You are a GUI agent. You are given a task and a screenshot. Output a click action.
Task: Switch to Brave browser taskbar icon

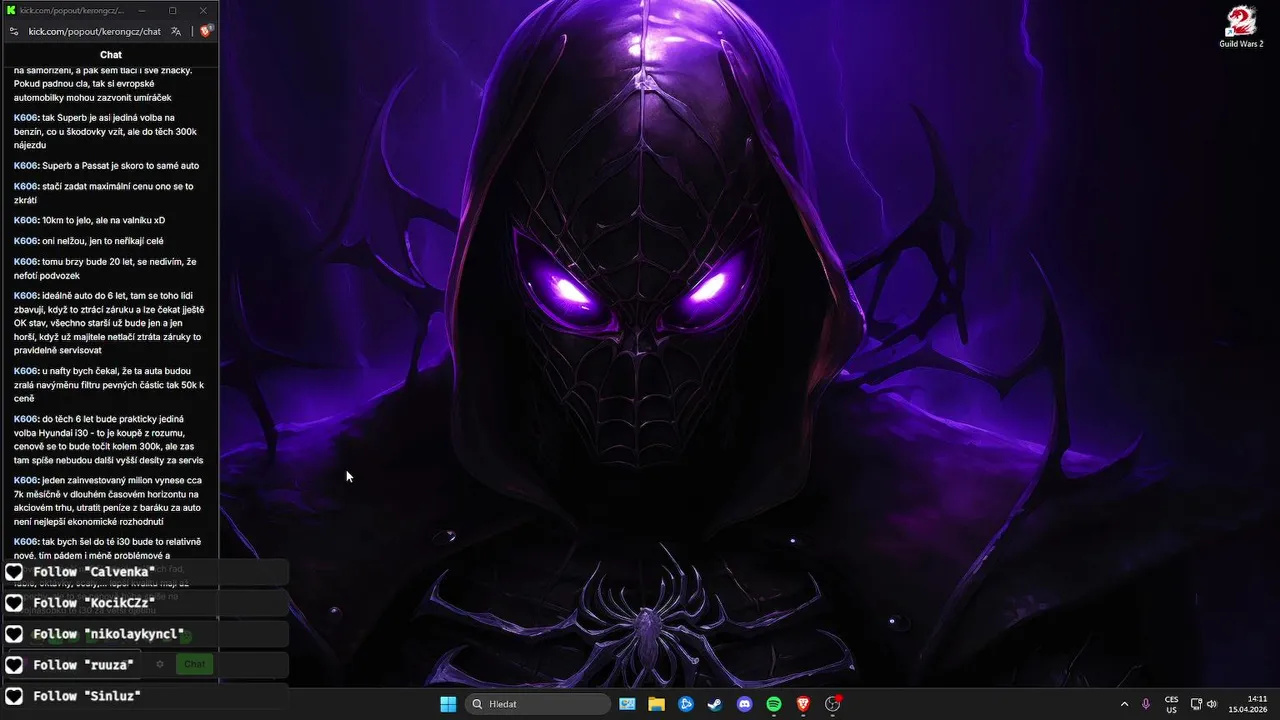[x=803, y=704]
